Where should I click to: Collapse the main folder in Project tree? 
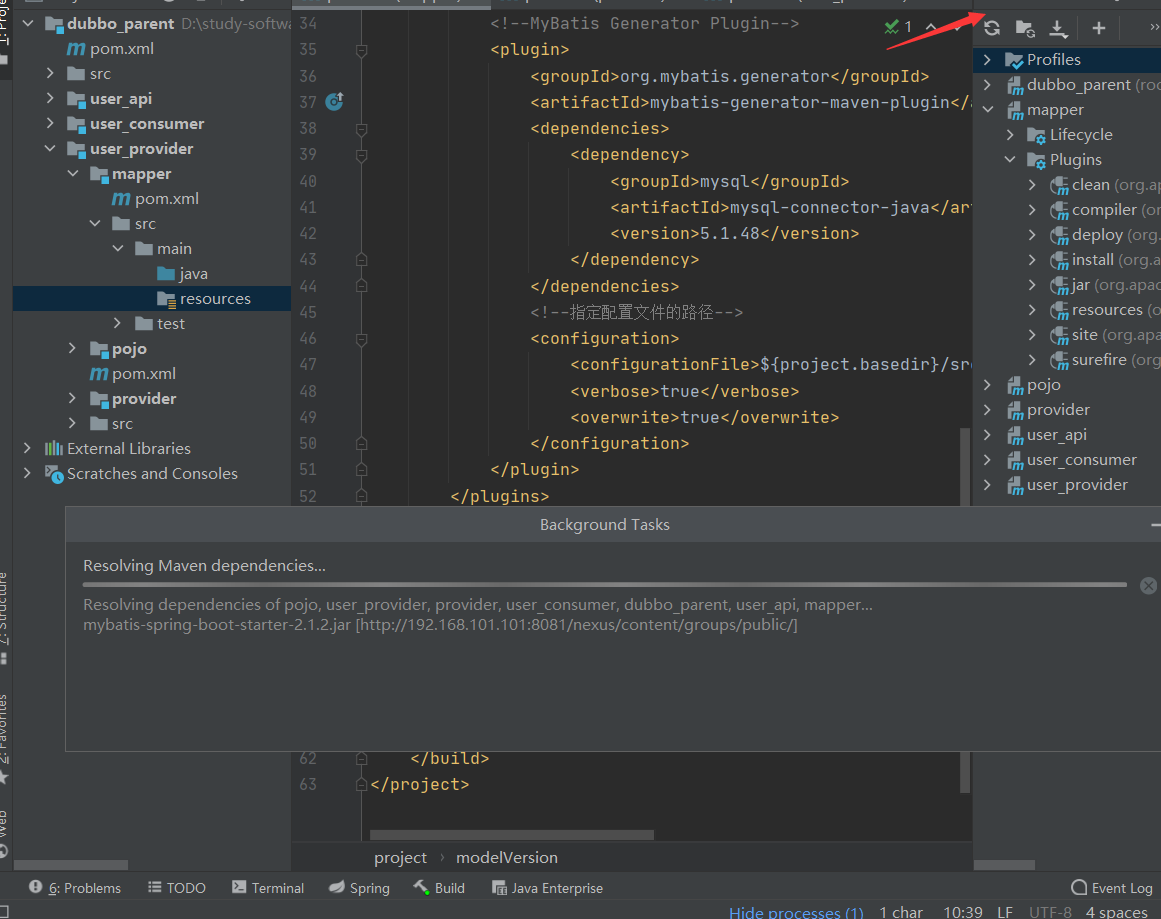click(118, 249)
